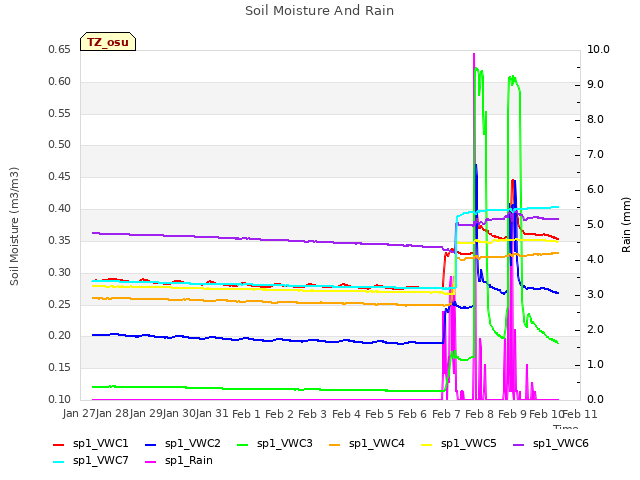This screenshot has height=480, width=640.
Task: Click the 10.0 right axis label
Action: coord(598,50)
